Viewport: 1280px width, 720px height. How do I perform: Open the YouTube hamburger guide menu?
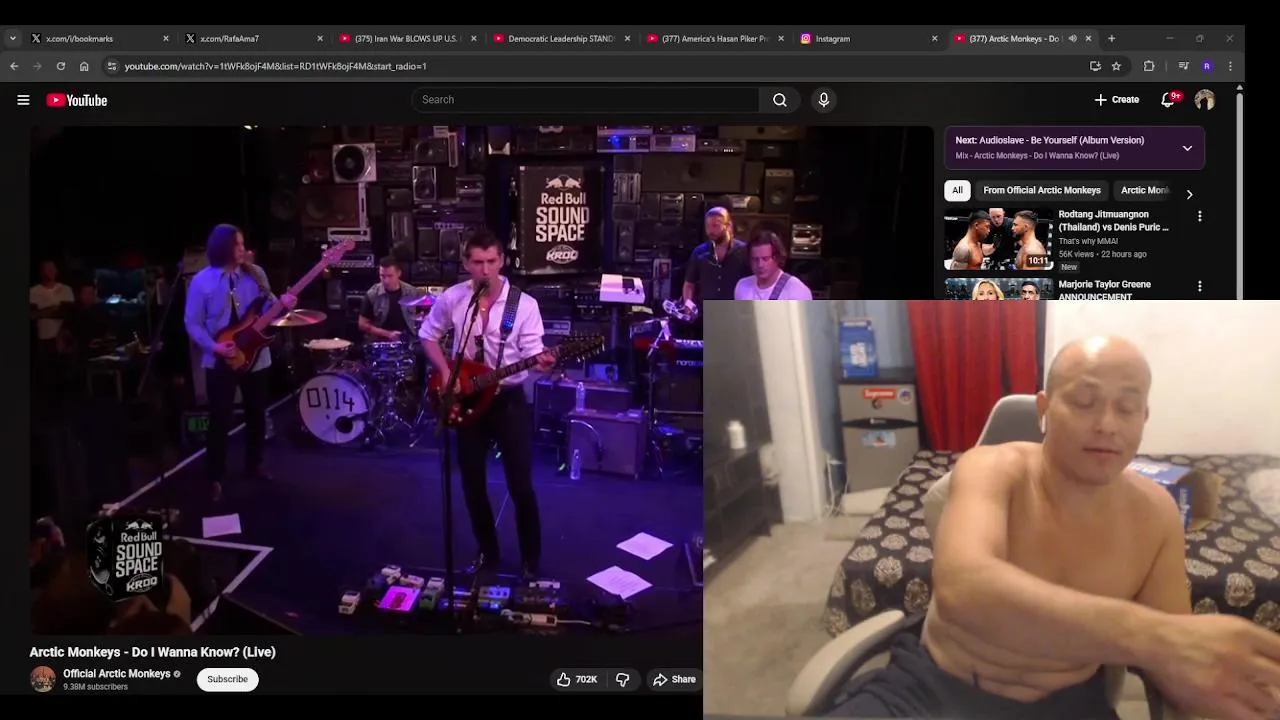pyautogui.click(x=23, y=100)
